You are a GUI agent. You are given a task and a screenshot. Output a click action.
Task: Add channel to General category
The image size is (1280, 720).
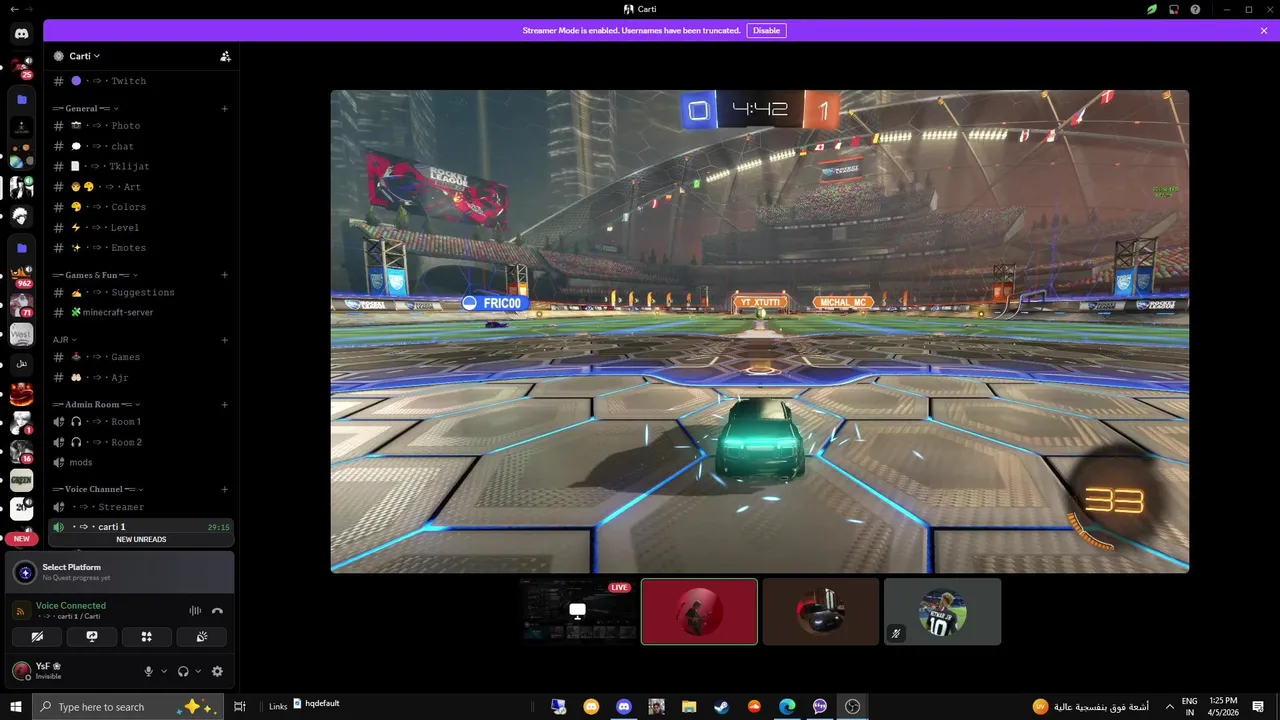pos(224,108)
